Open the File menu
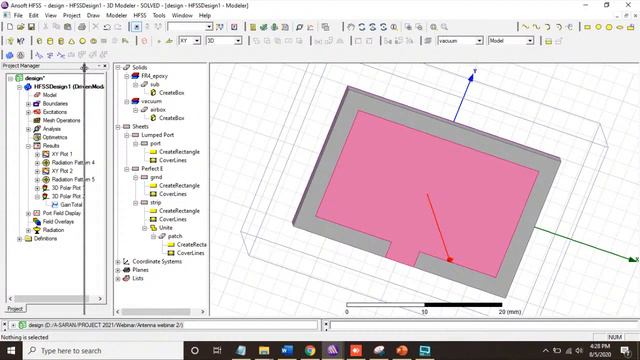640x360 pixels. (x=18, y=16)
